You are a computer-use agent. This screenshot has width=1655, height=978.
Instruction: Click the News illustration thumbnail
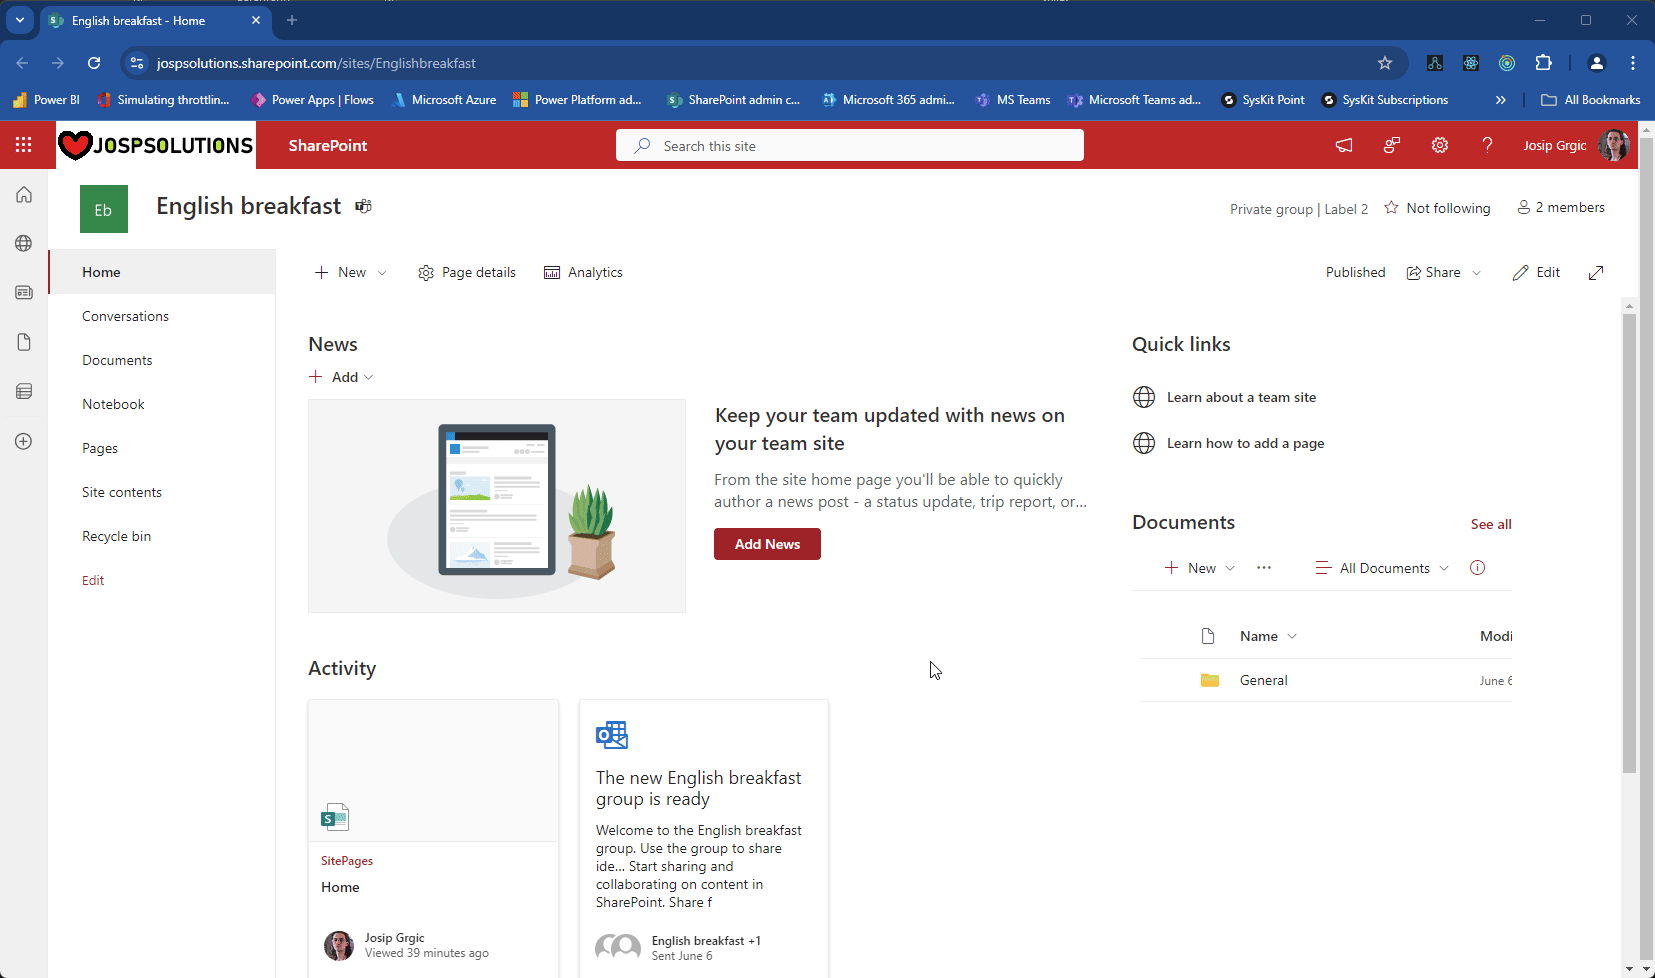tap(497, 506)
